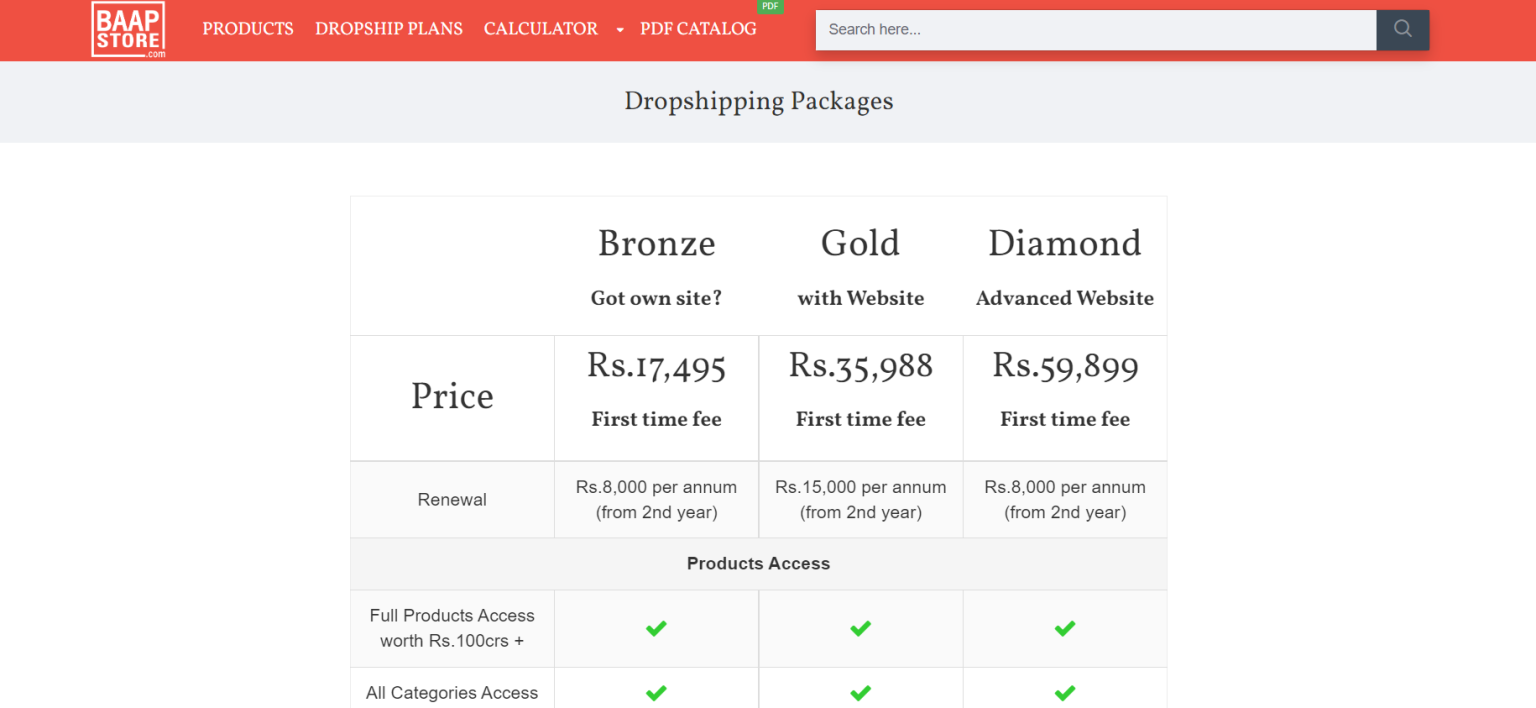Open the Products menu
This screenshot has height=708, width=1536.
tap(248, 29)
